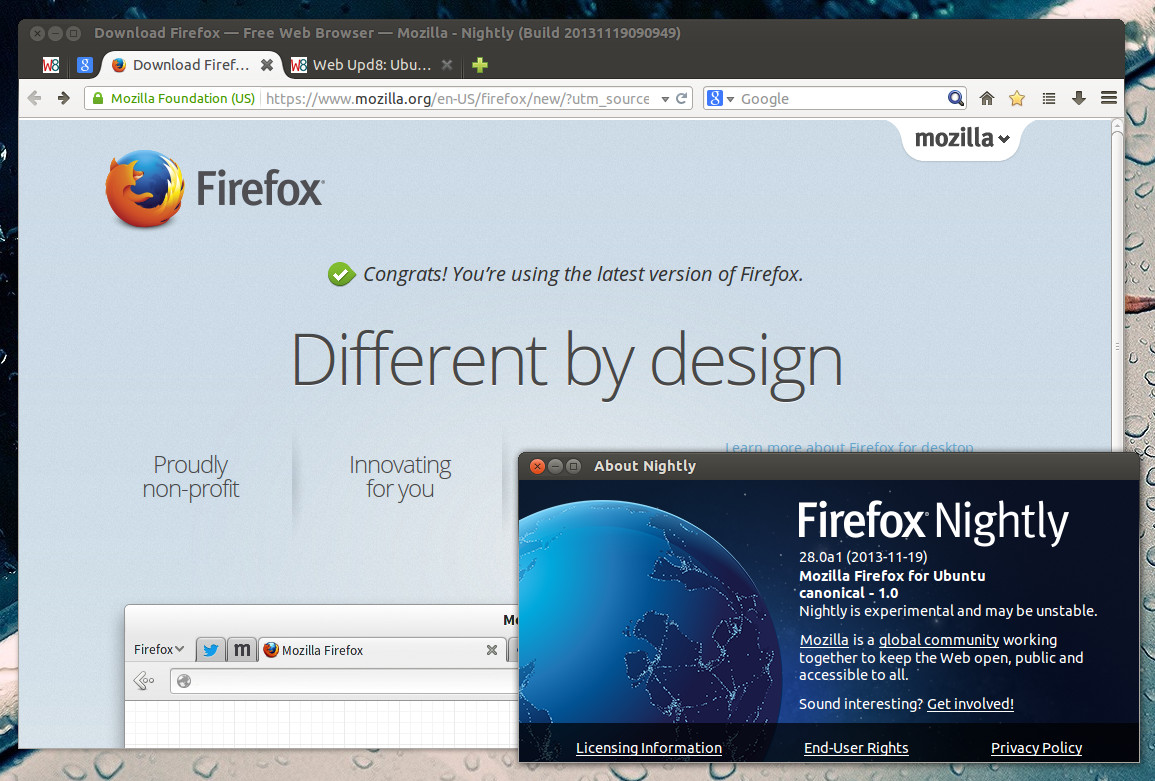Click the Mozilla Foundation (US) identity badge
Viewport: 1155px width, 781px height.
(174, 98)
